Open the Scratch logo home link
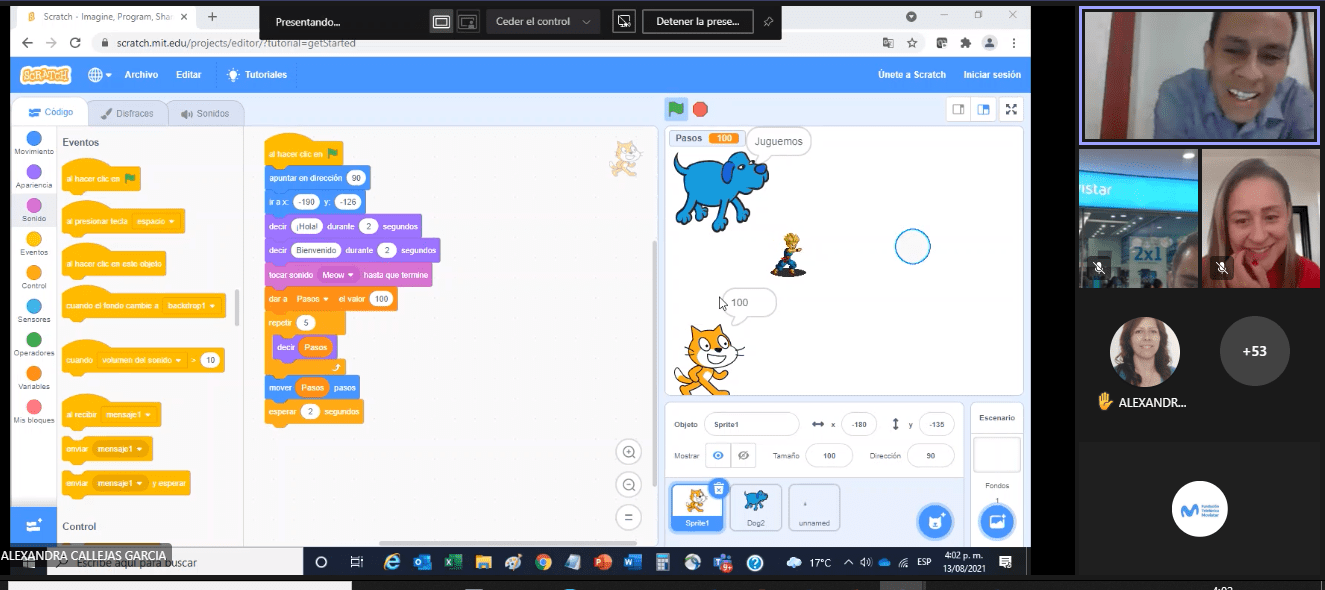 coord(45,75)
